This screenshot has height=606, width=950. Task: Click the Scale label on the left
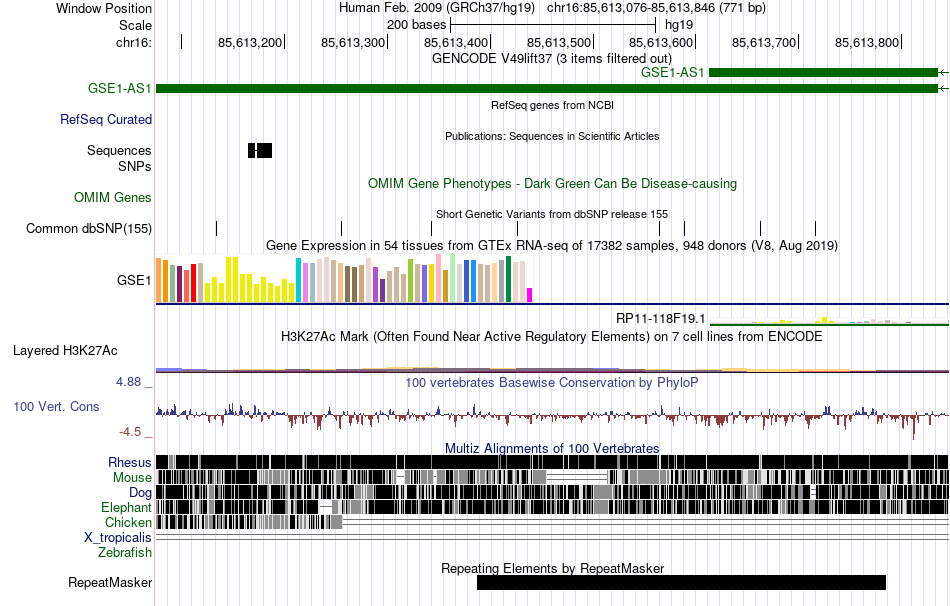(x=135, y=25)
